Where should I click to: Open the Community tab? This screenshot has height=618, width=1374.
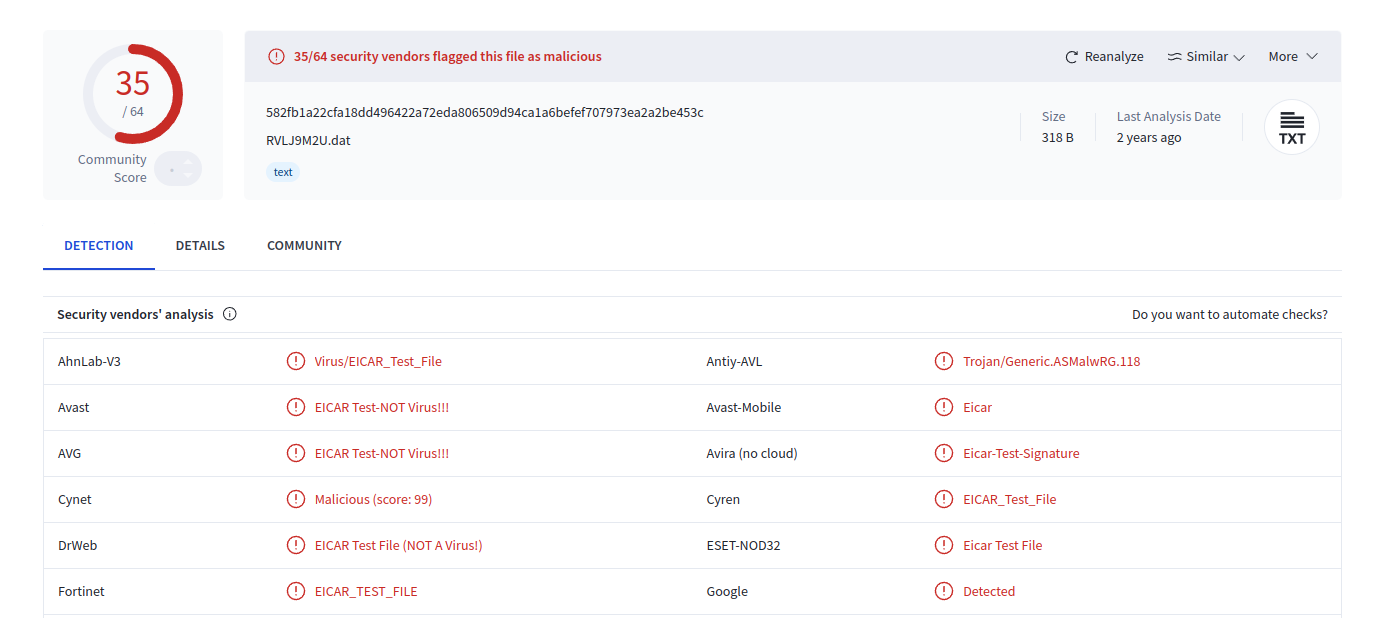pos(304,245)
